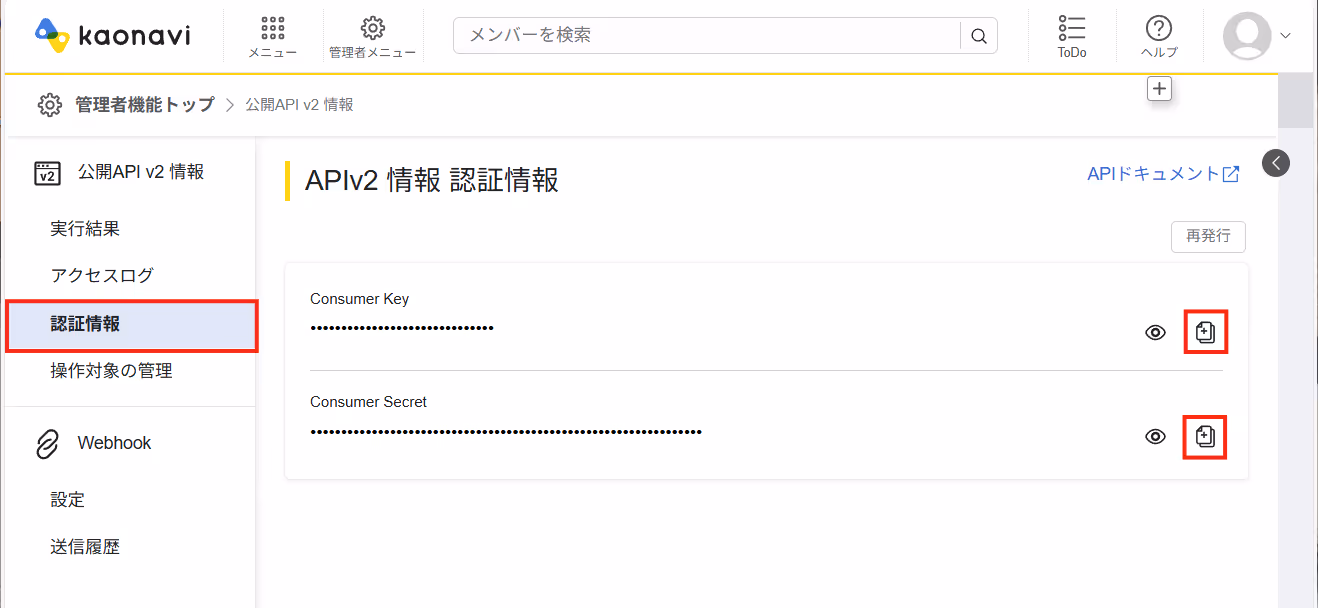The width and height of the screenshot is (1318, 608).
Task: Expand the user account dropdown arrow
Action: (1286, 35)
